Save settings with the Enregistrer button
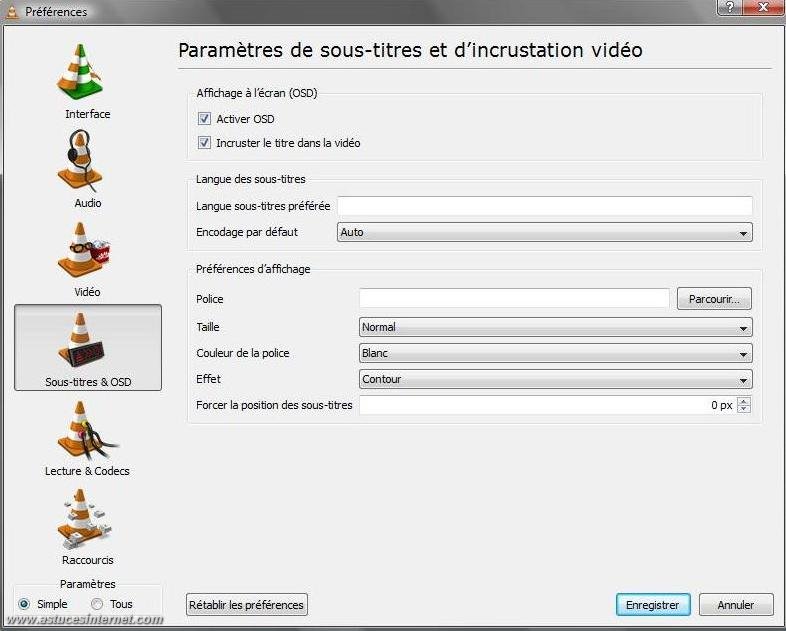The image size is (786, 631). [x=653, y=605]
